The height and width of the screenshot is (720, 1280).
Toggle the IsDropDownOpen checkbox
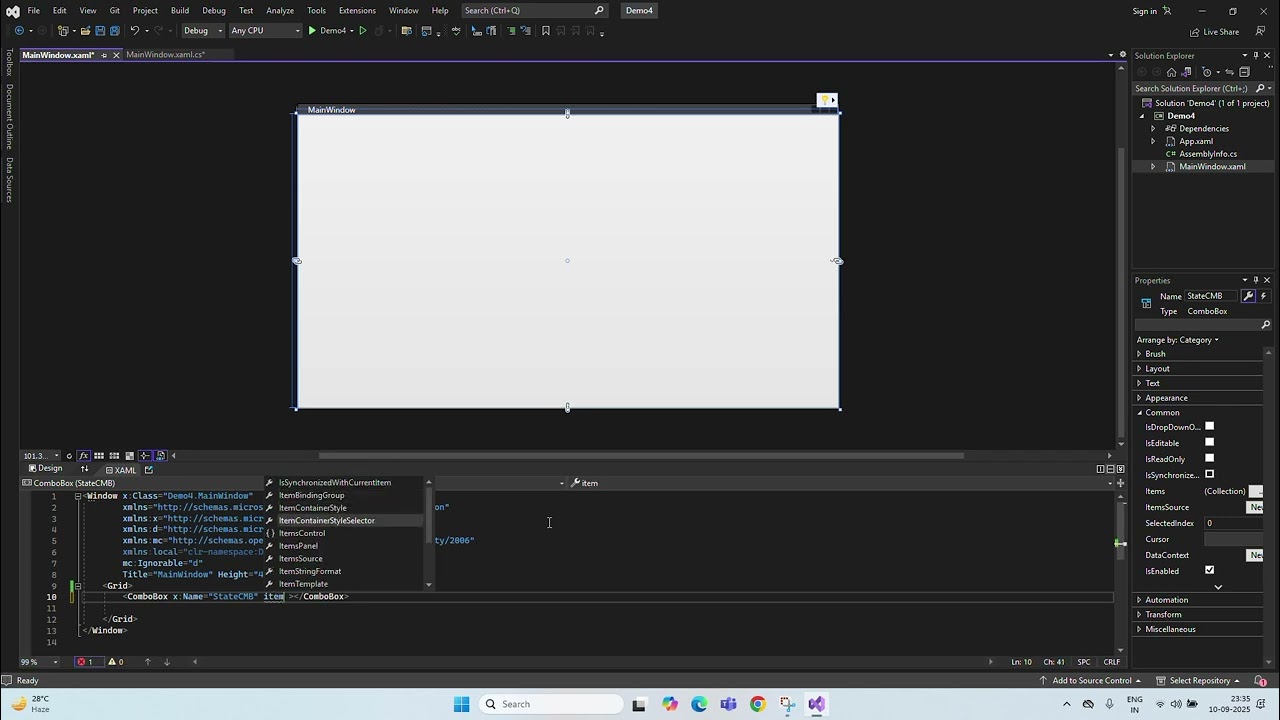(1209, 427)
